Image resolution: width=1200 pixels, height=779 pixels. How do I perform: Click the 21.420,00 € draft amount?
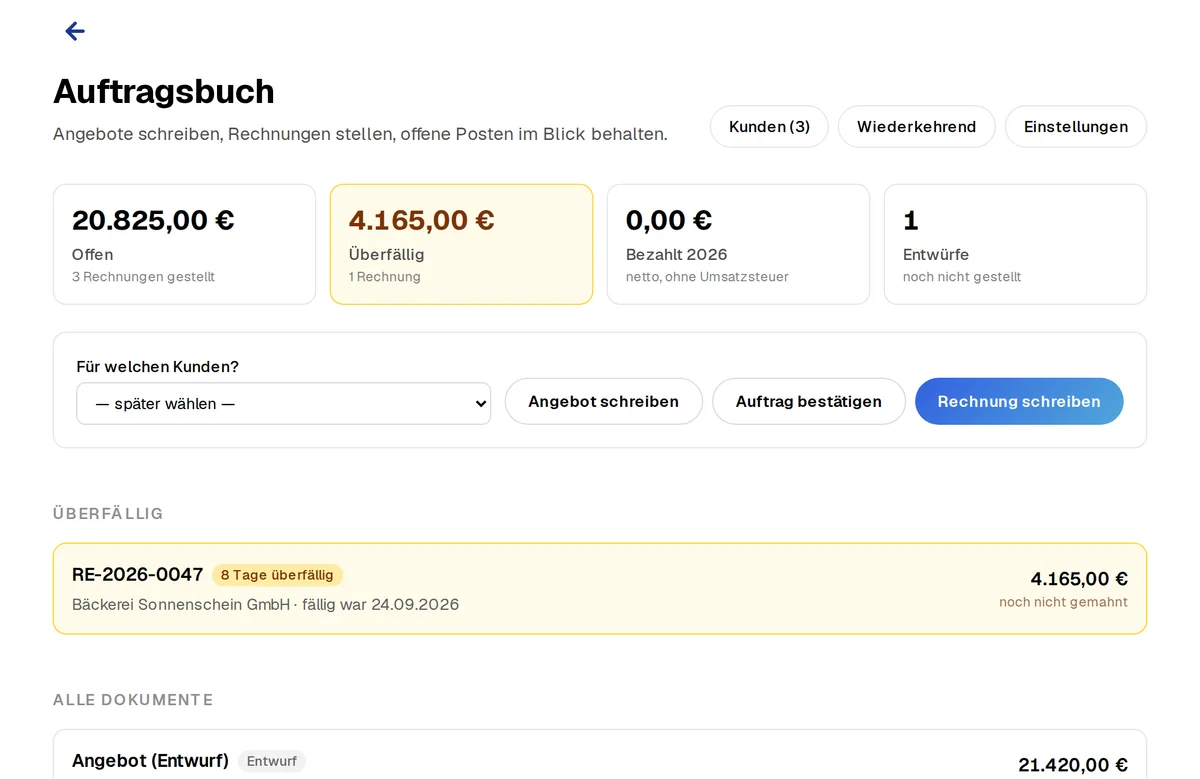point(1073,765)
